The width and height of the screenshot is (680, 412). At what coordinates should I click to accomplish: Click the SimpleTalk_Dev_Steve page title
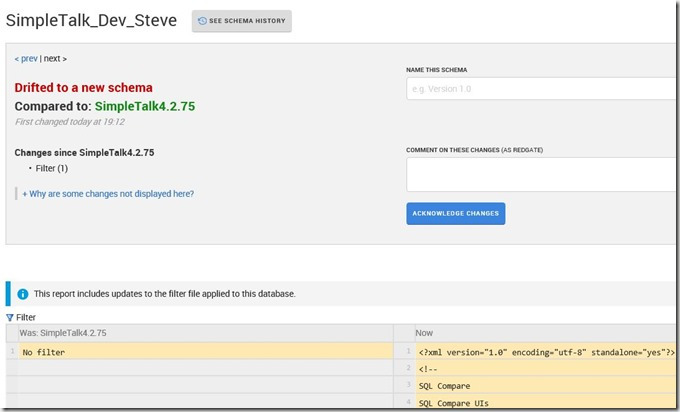92,21
